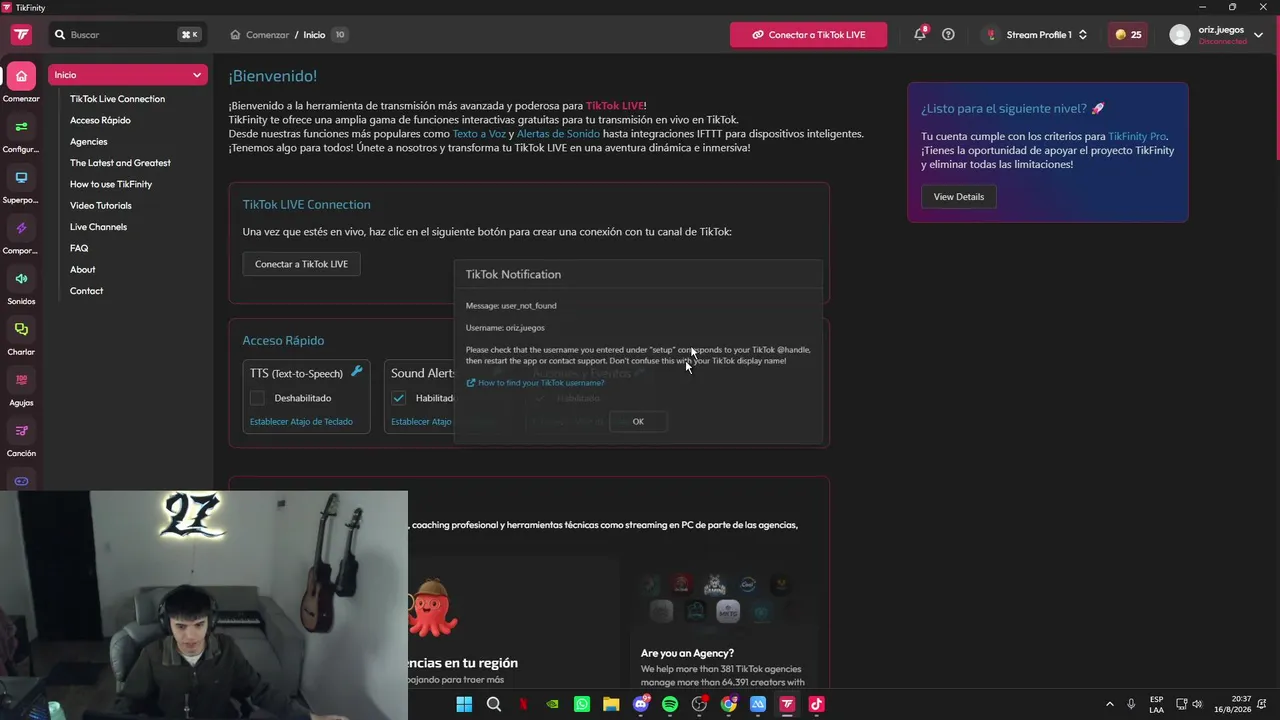This screenshot has width=1280, height=720.
Task: Click the home icon beside Comenzar breadcrumb
Action: (x=235, y=35)
